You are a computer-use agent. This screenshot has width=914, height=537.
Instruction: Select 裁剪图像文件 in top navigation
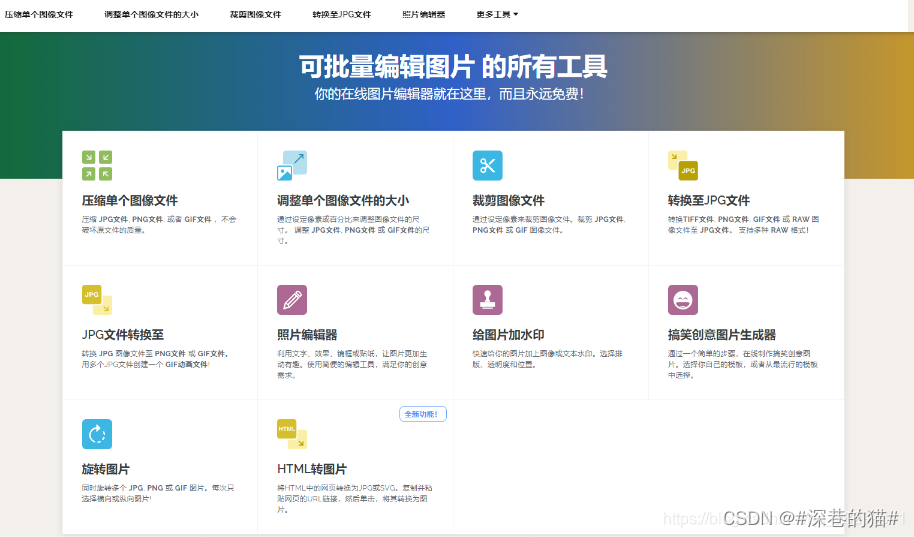tap(255, 15)
